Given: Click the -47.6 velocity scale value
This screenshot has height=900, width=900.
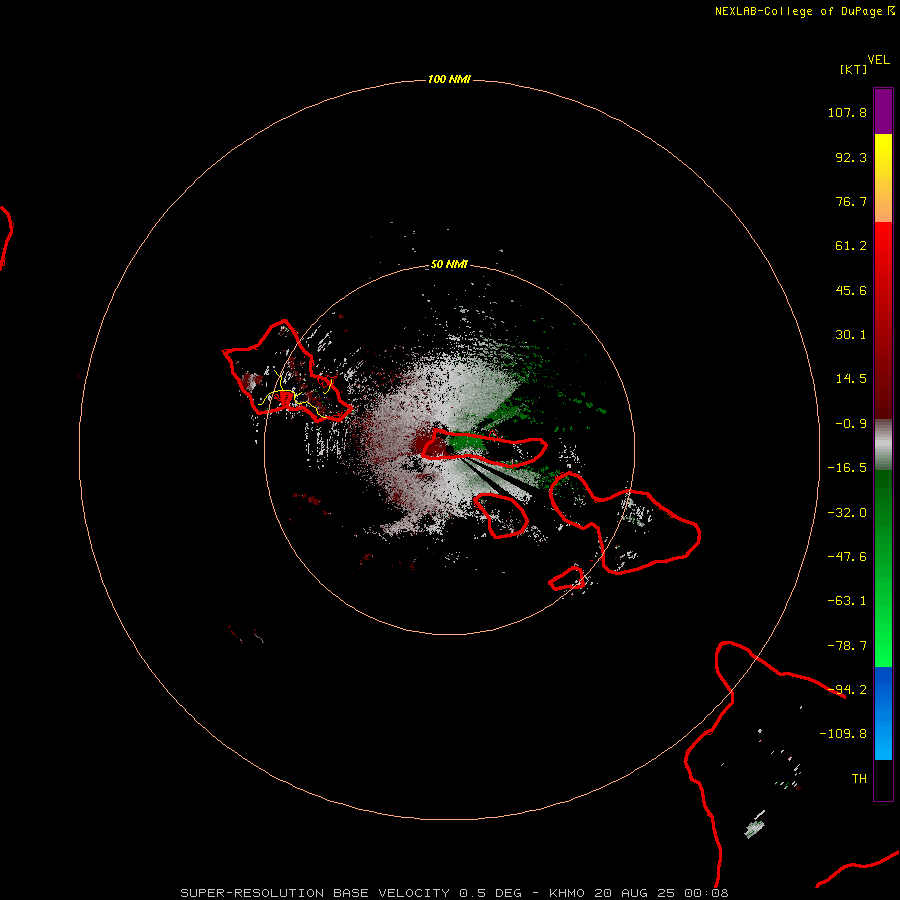Looking at the screenshot, I should 847,557.
